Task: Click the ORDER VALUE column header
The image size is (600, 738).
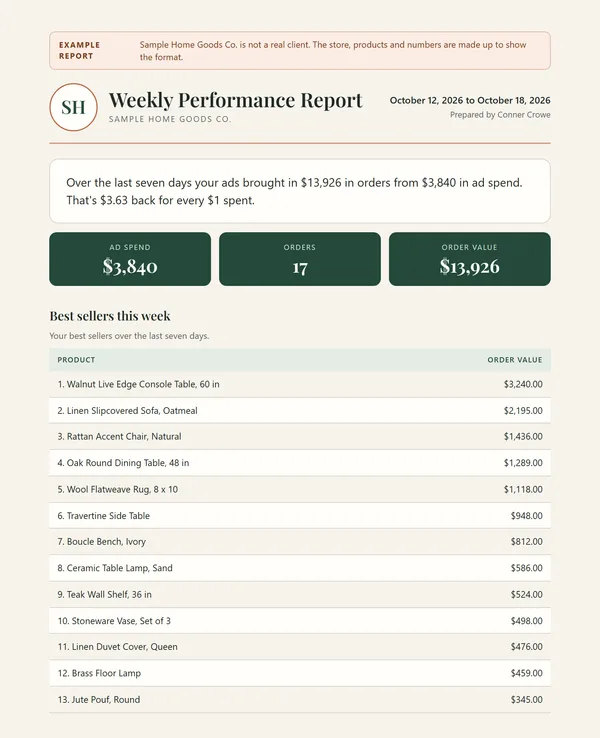Action: tap(515, 360)
